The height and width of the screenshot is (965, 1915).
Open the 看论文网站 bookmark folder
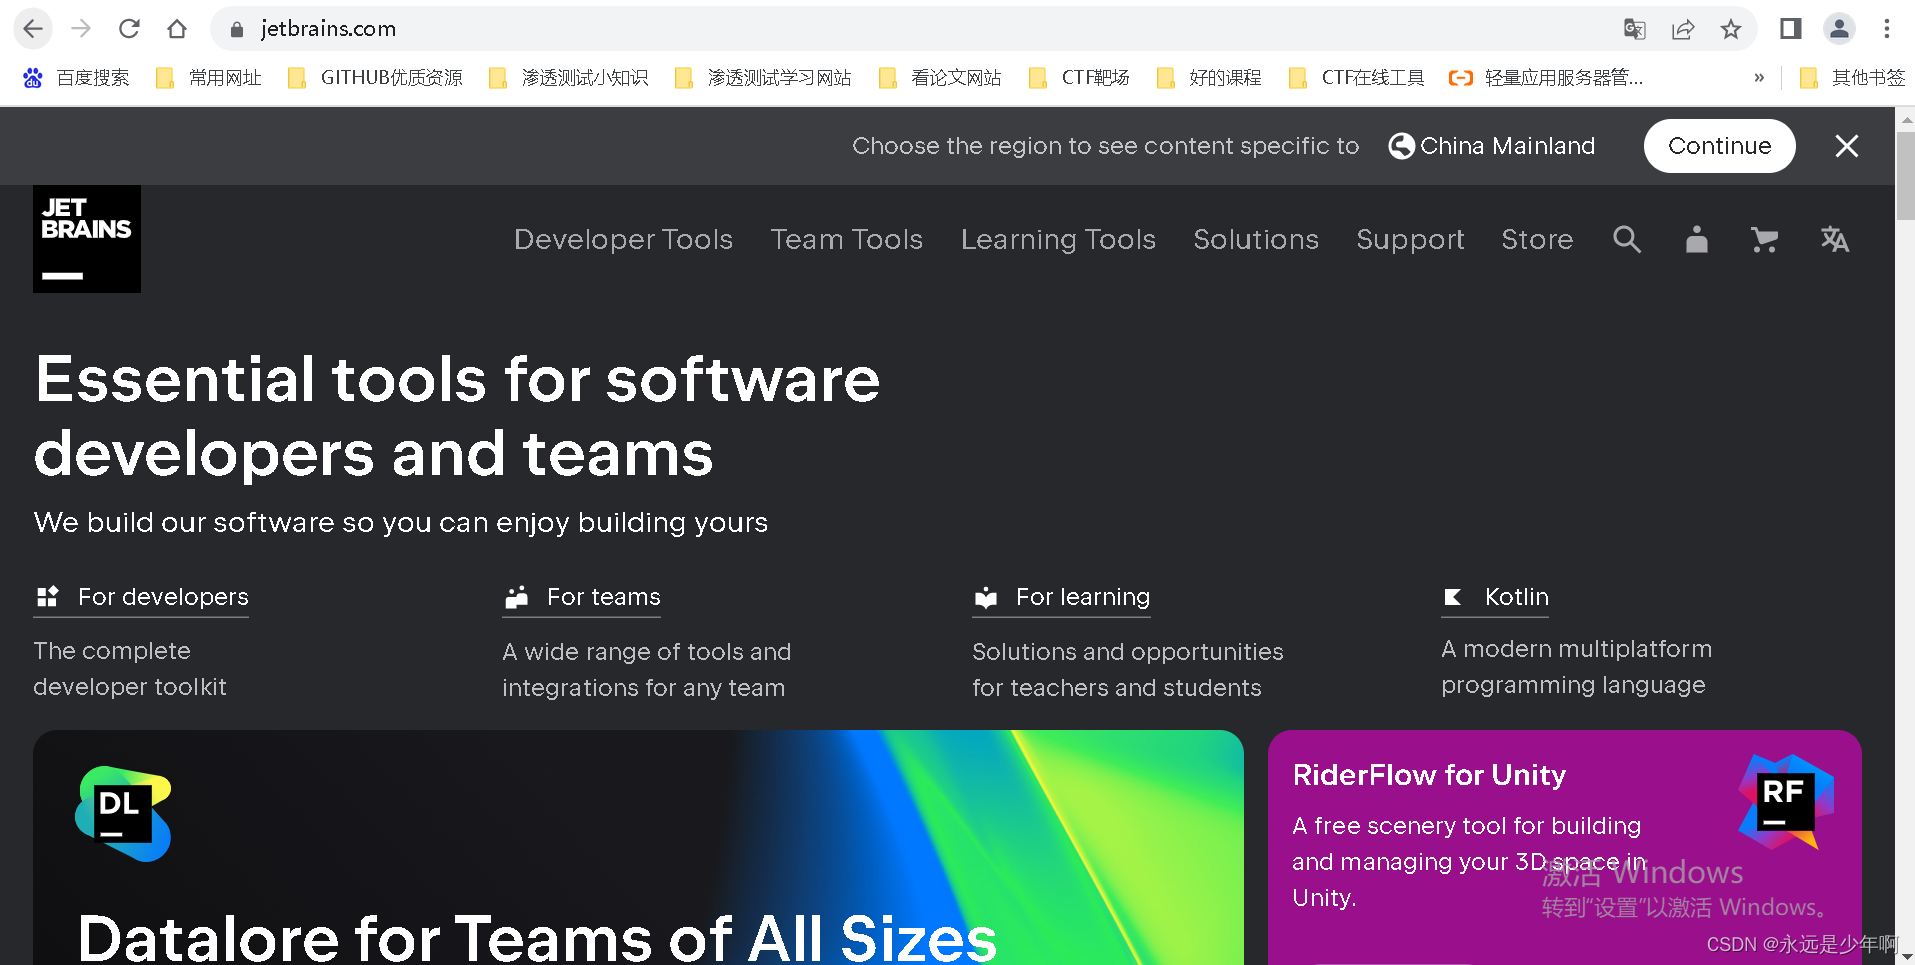point(940,78)
